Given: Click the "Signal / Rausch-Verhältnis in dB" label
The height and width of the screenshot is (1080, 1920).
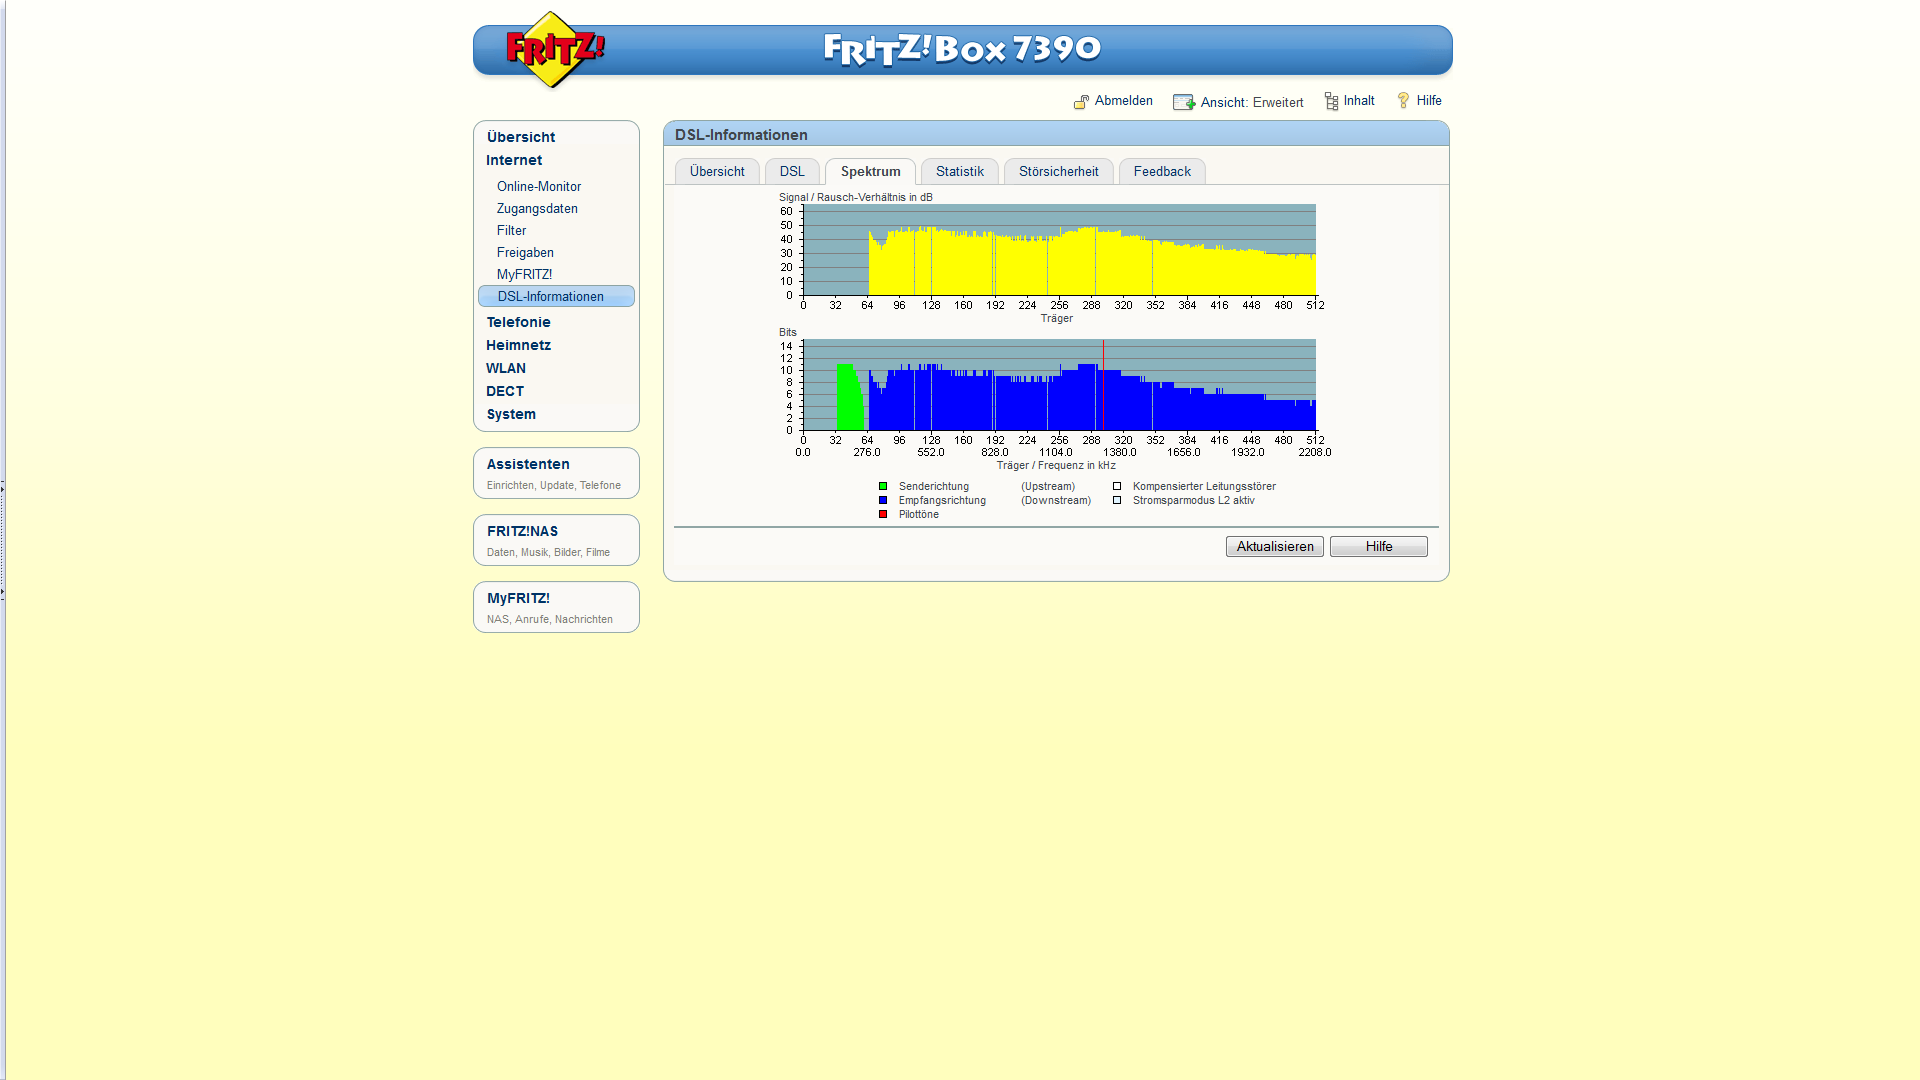Looking at the screenshot, I should click(856, 198).
